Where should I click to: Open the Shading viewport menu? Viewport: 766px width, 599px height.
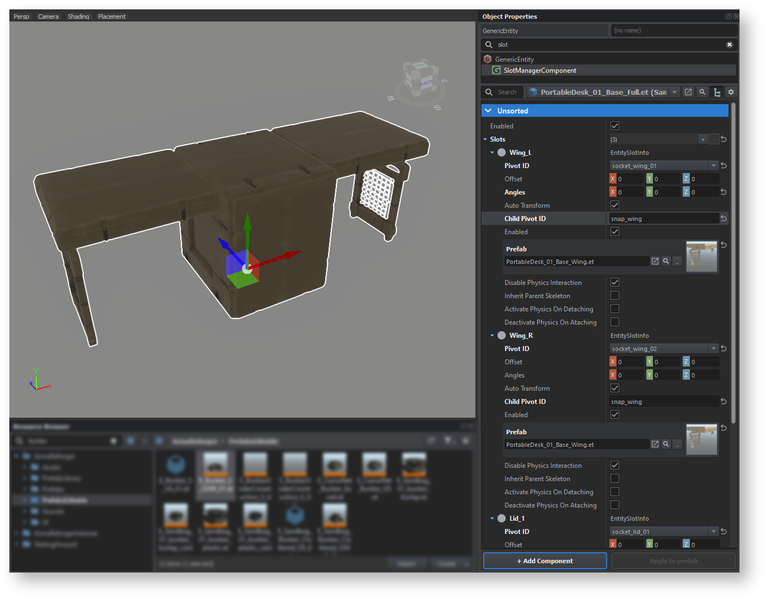pos(78,17)
